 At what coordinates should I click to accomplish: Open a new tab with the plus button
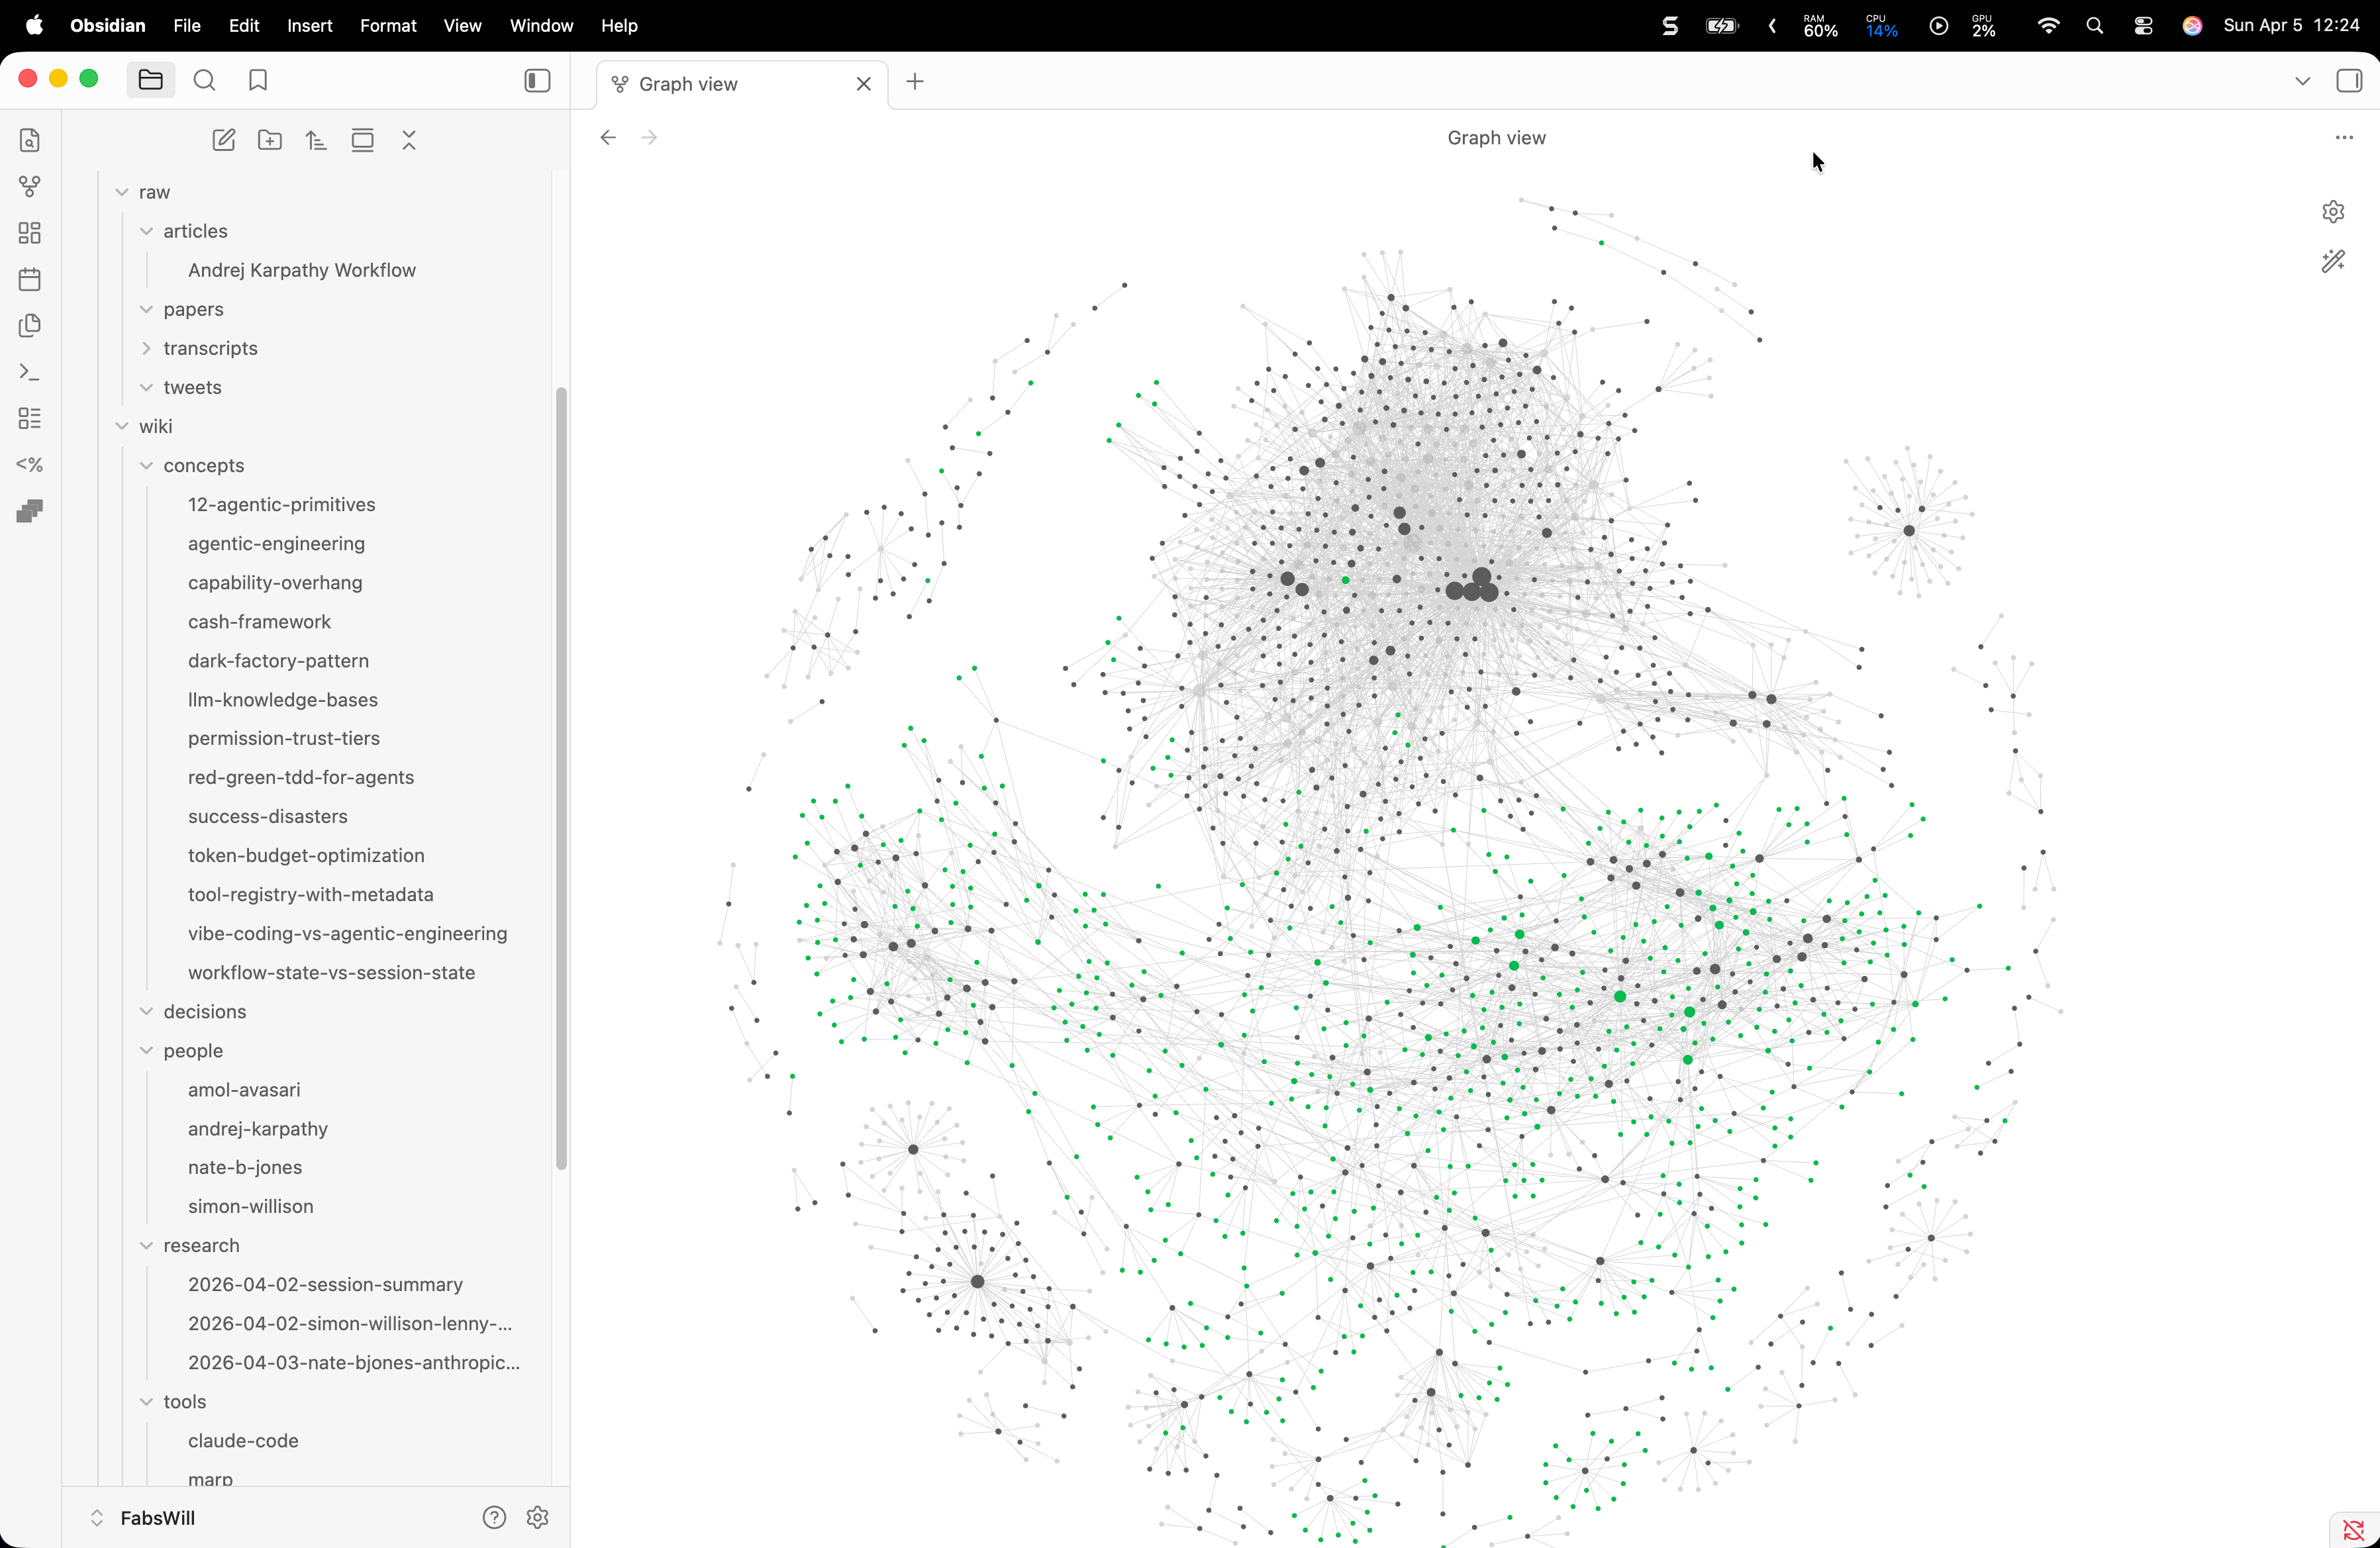pyautogui.click(x=914, y=82)
